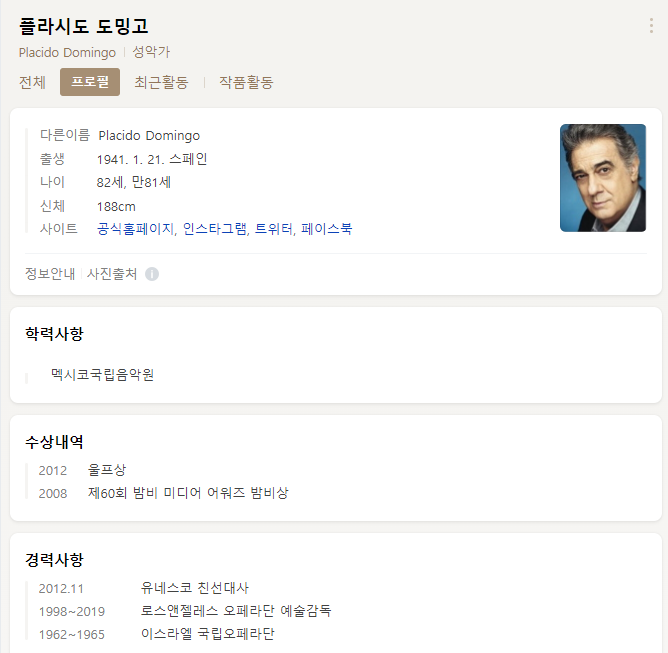The height and width of the screenshot is (653, 668).
Task: Click the age value 82세, 만81세
Action: (x=133, y=183)
